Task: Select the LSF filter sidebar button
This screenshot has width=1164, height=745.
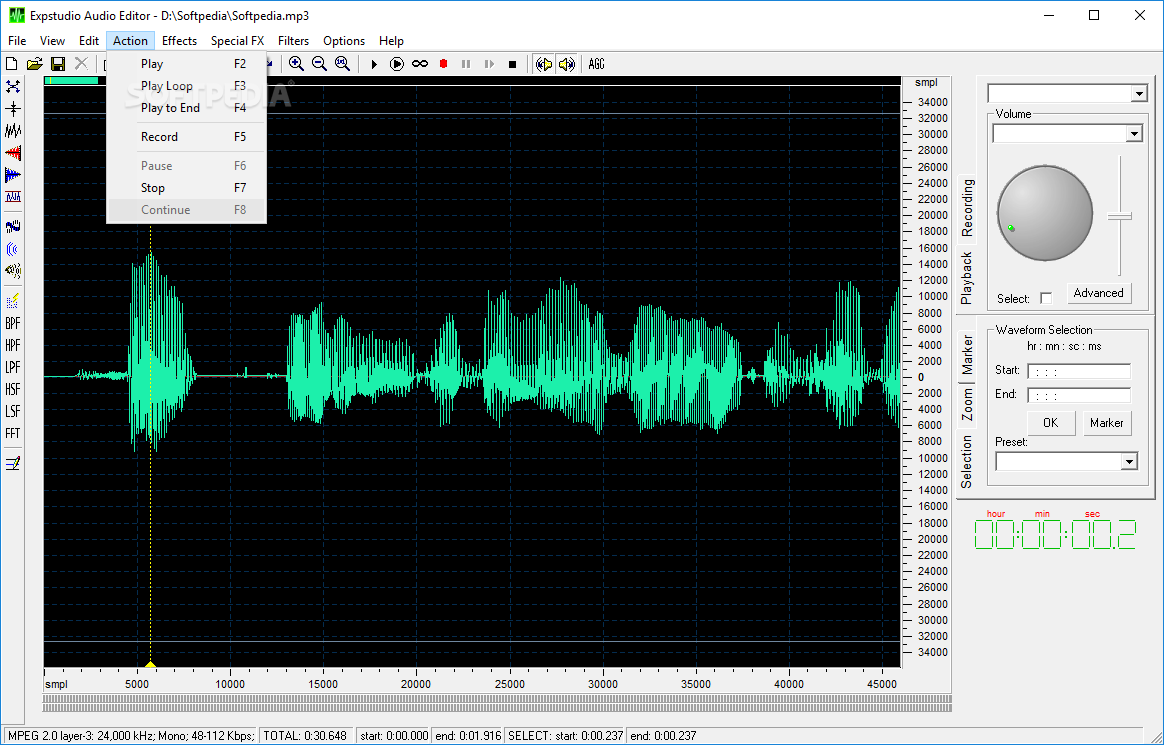Action: coord(13,411)
